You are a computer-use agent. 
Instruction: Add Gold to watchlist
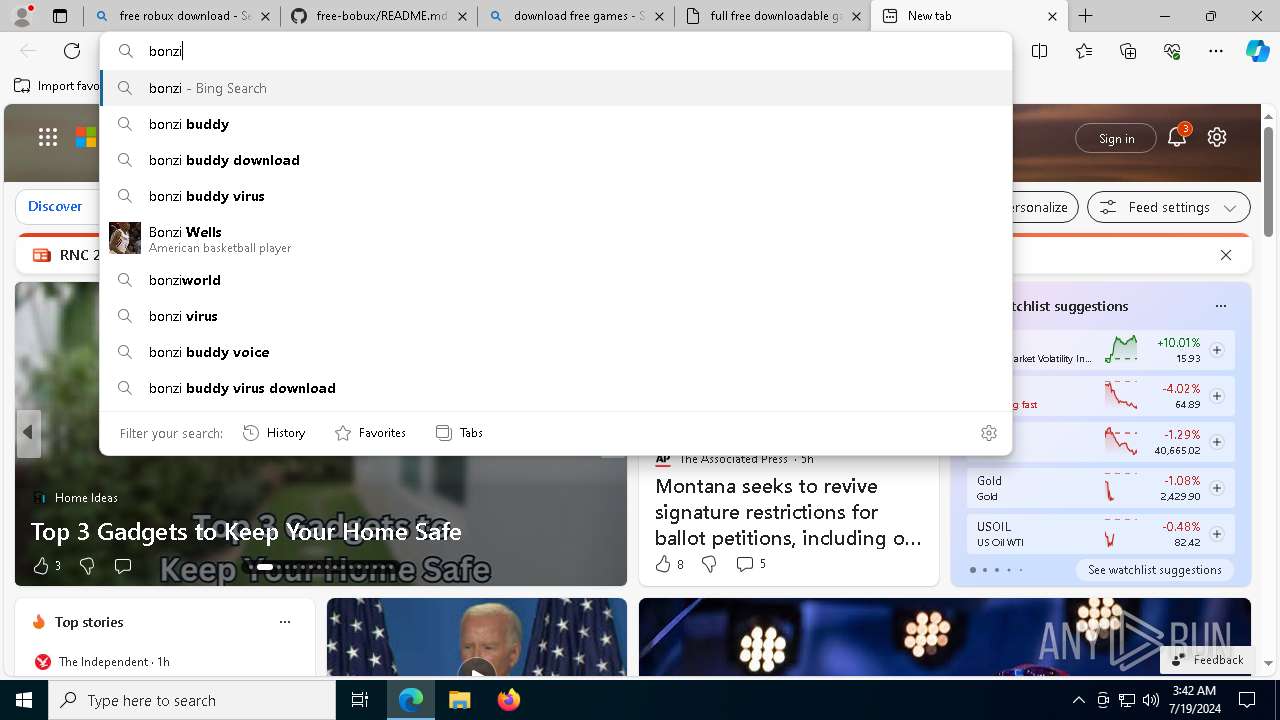click(x=1217, y=488)
